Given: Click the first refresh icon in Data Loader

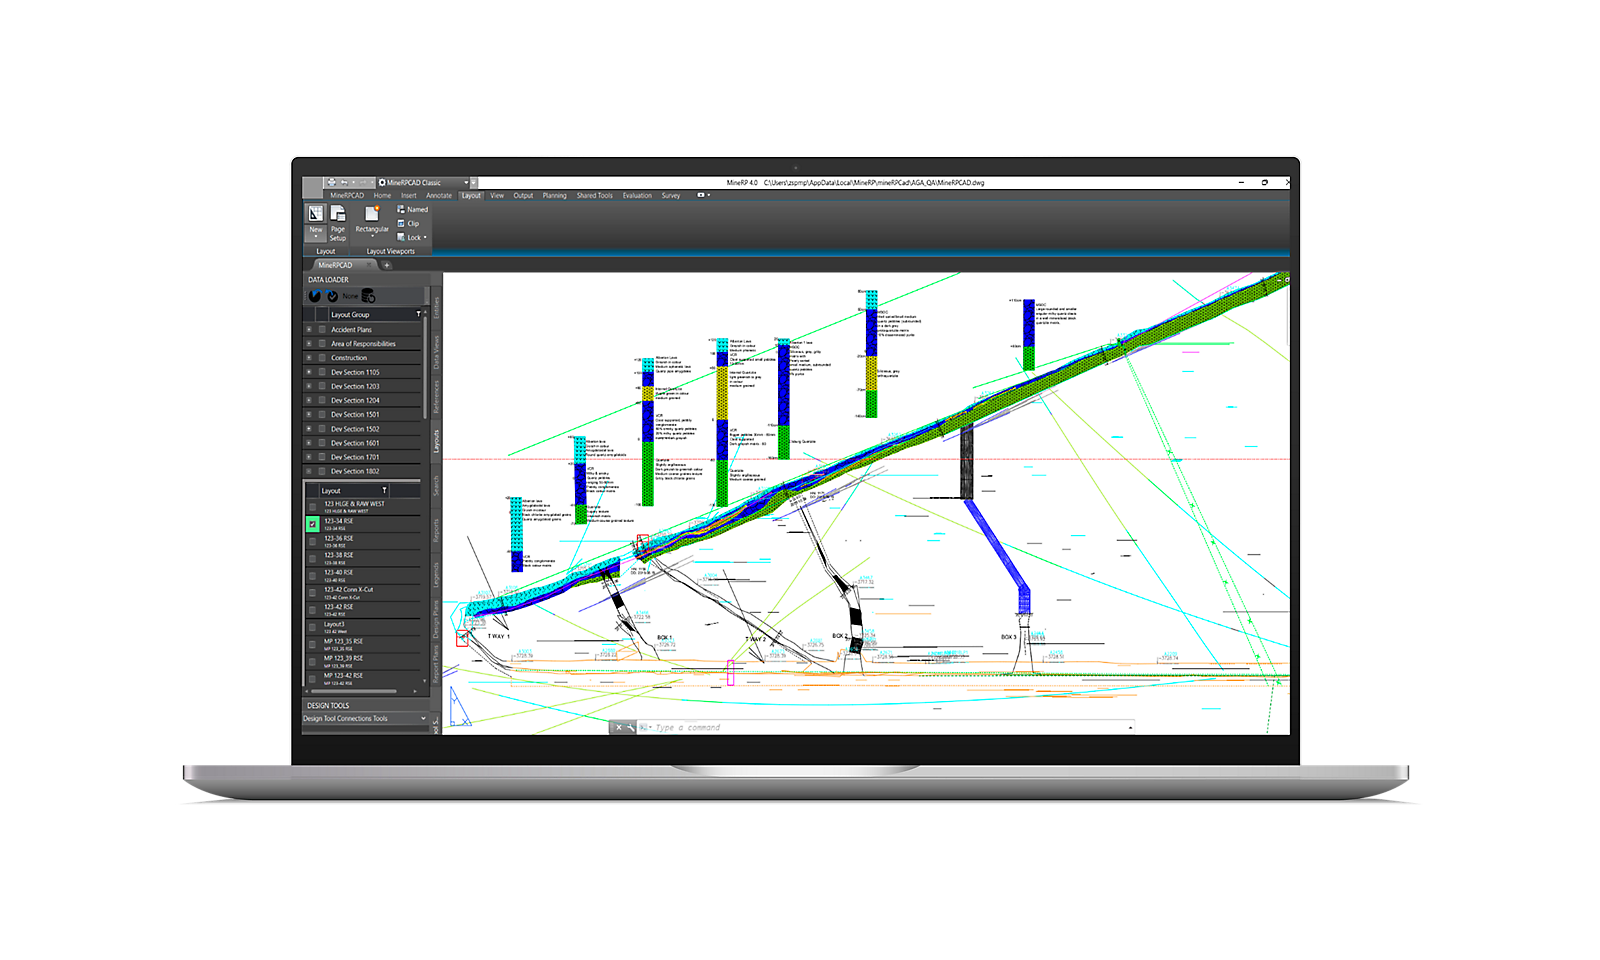Looking at the screenshot, I should point(315,296).
